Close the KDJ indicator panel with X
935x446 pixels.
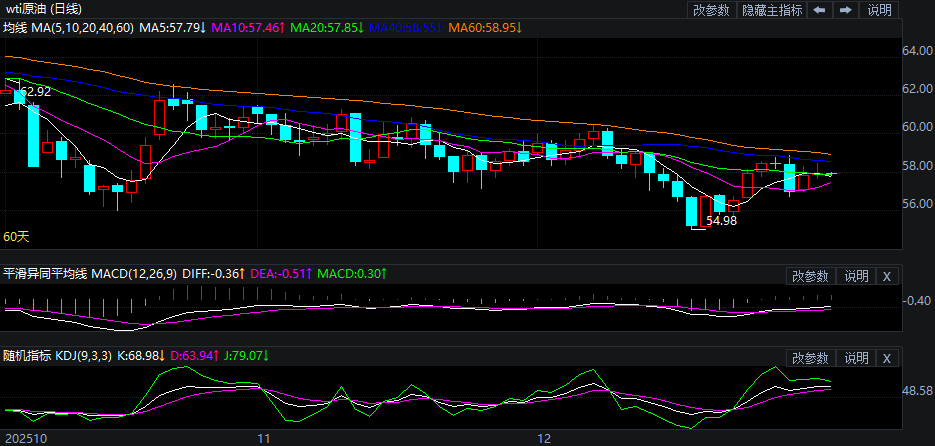point(887,358)
